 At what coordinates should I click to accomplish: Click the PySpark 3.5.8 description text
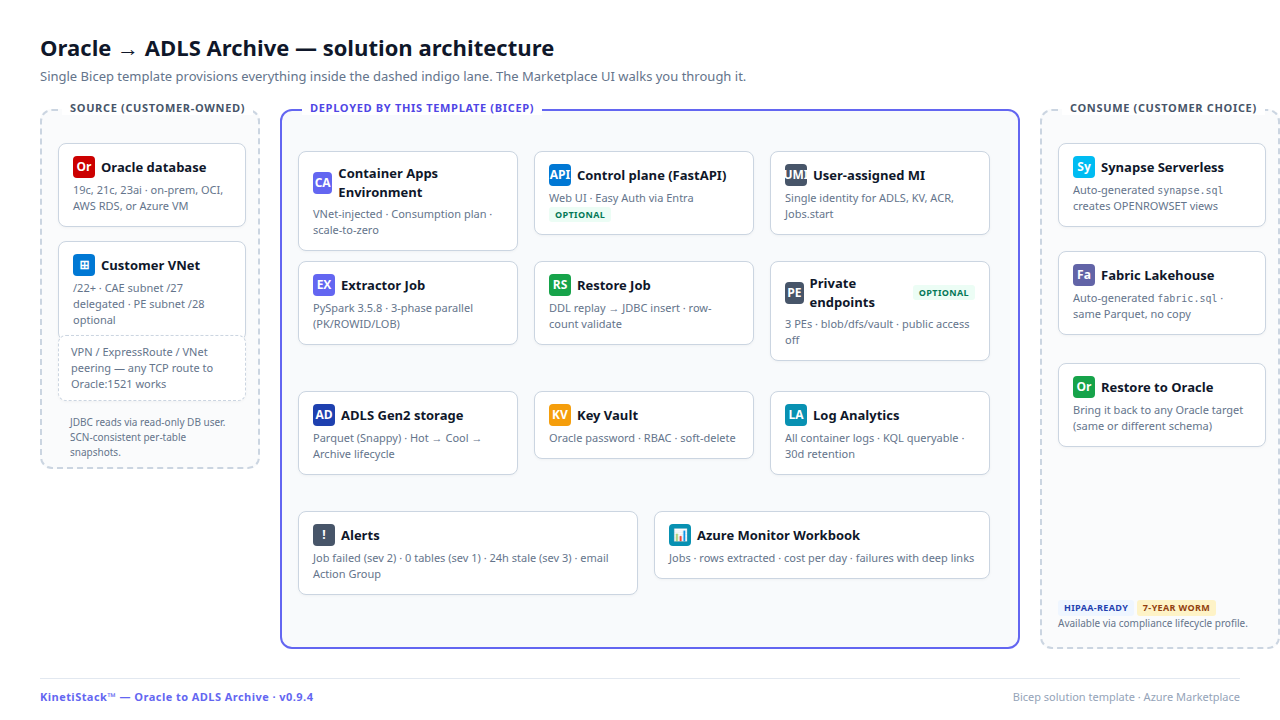(x=393, y=316)
